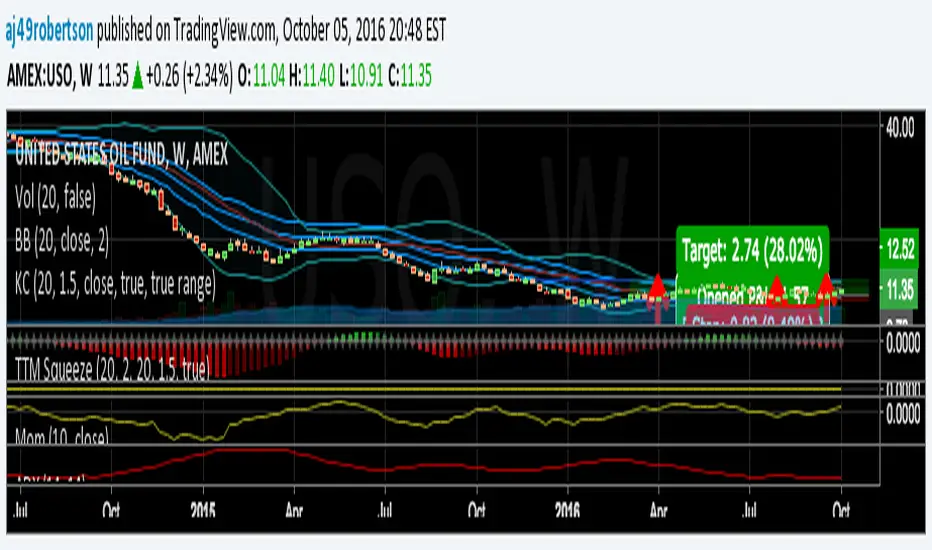This screenshot has width=932, height=550.
Task: Click the TTM Squeeze indicator label
Action: [112, 369]
